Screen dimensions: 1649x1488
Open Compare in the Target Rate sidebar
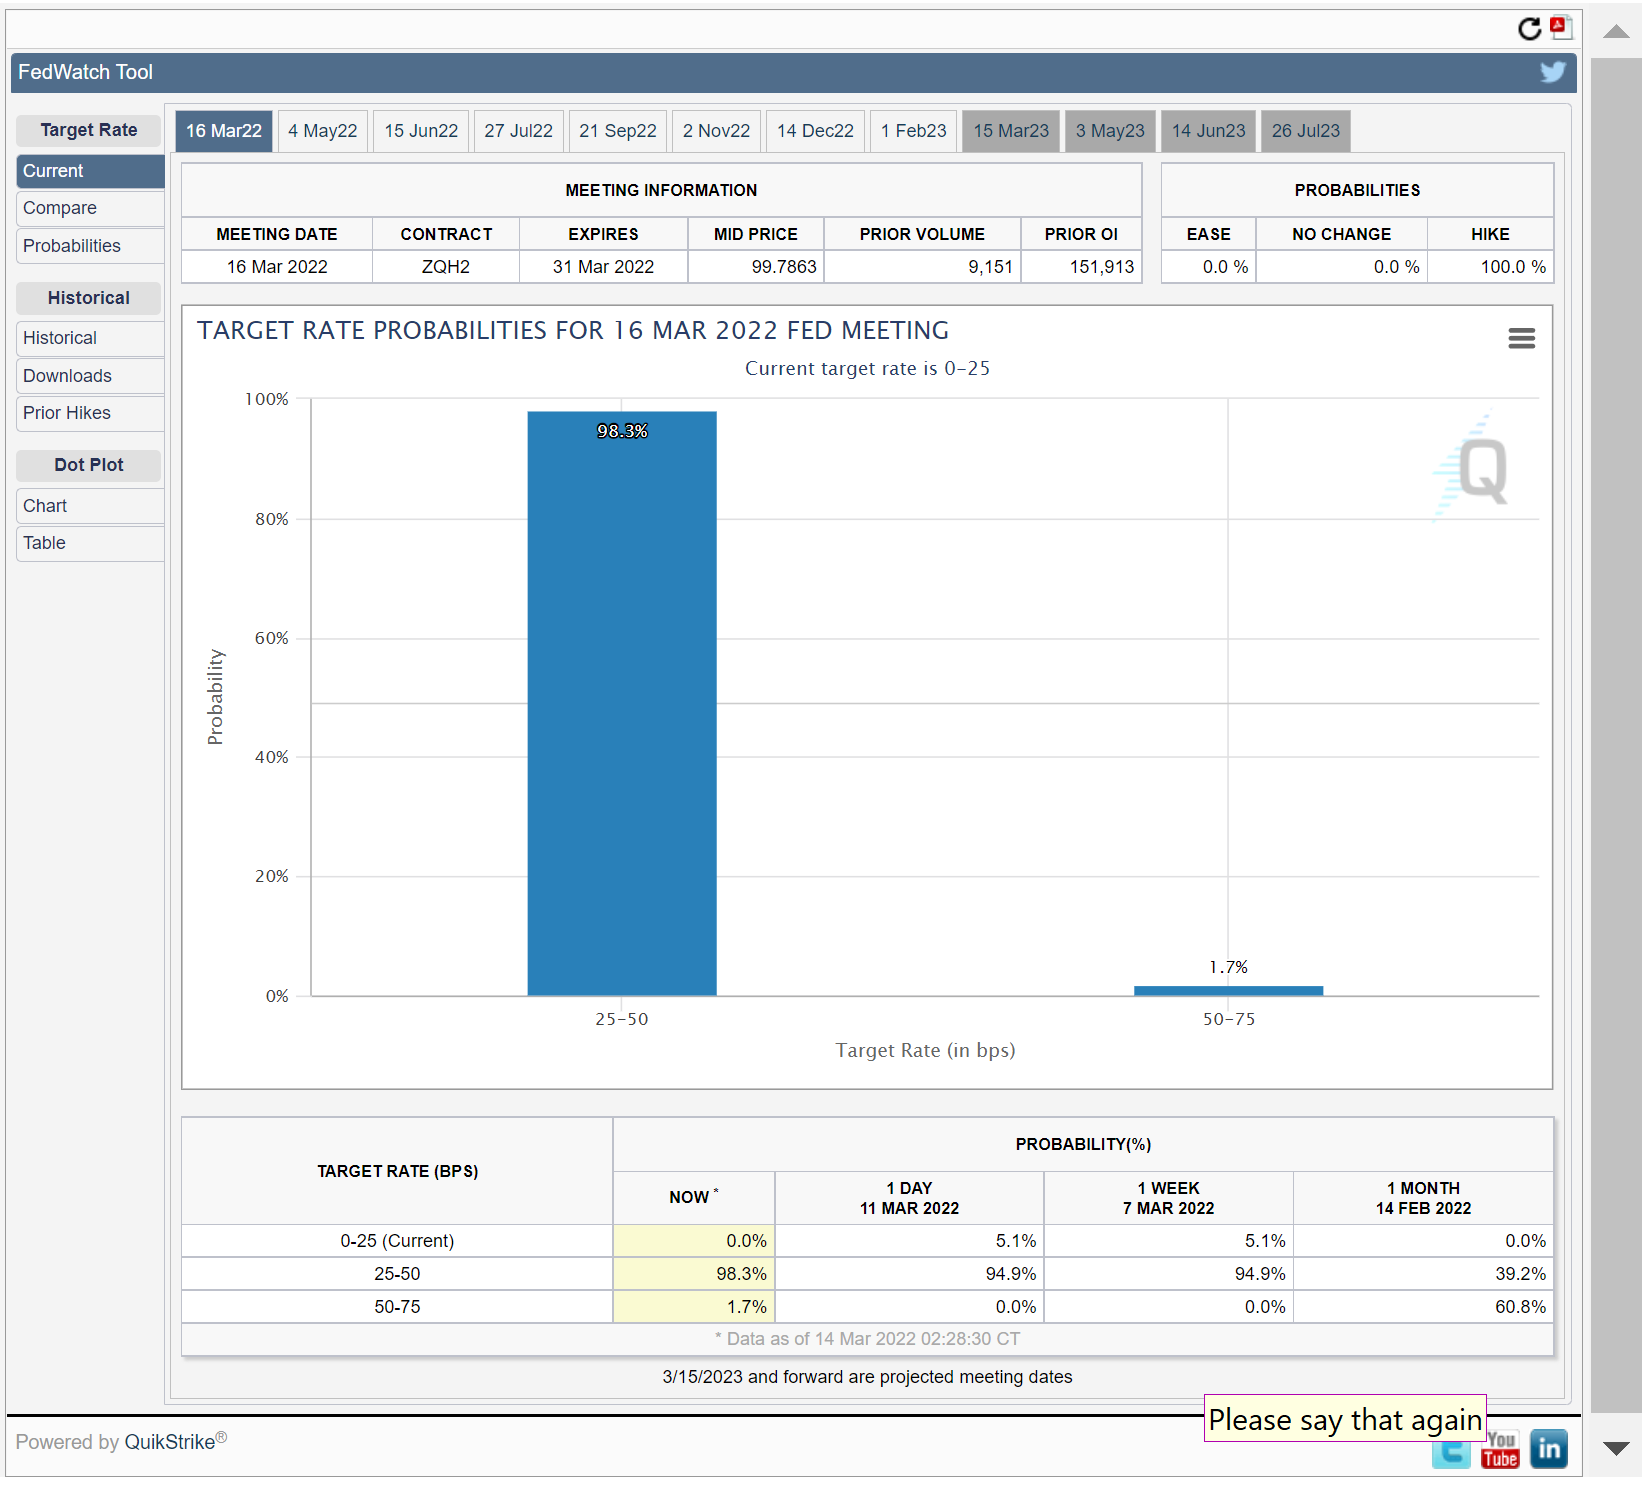point(60,208)
